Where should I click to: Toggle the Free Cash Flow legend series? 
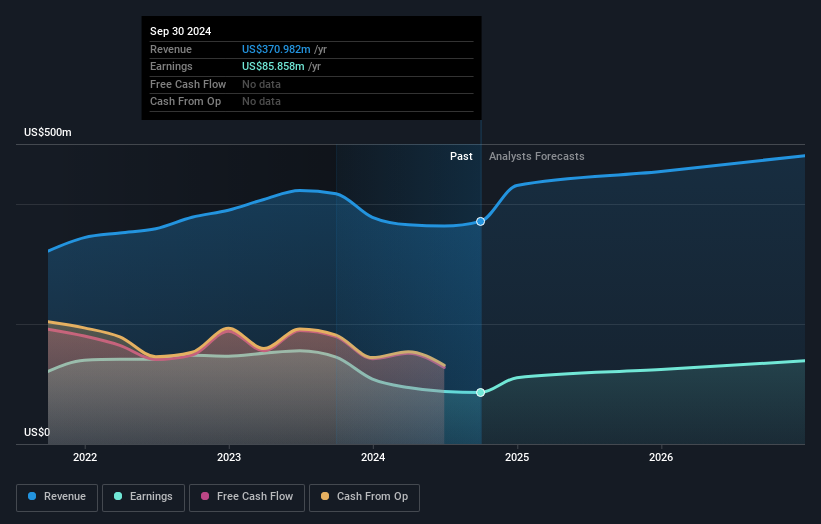247,497
